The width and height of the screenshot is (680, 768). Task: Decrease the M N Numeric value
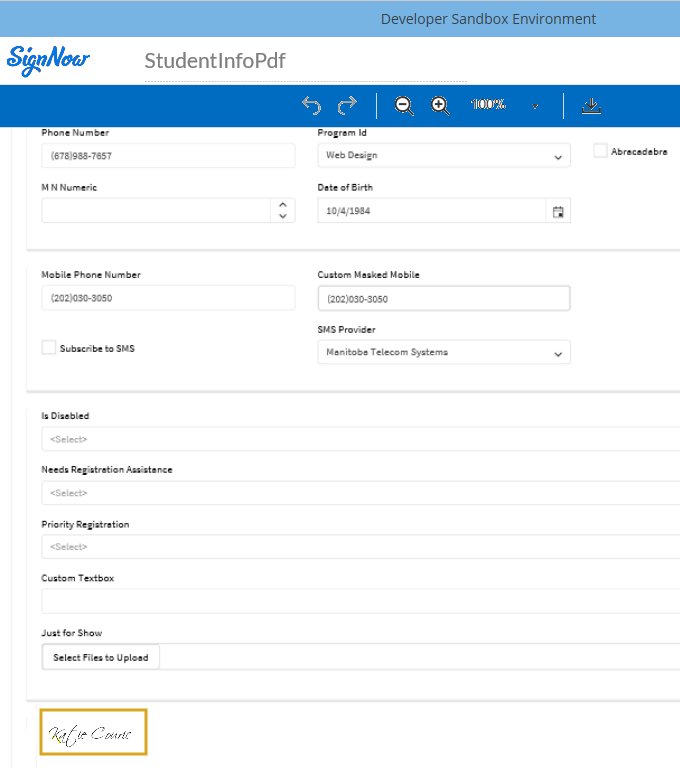point(283,216)
